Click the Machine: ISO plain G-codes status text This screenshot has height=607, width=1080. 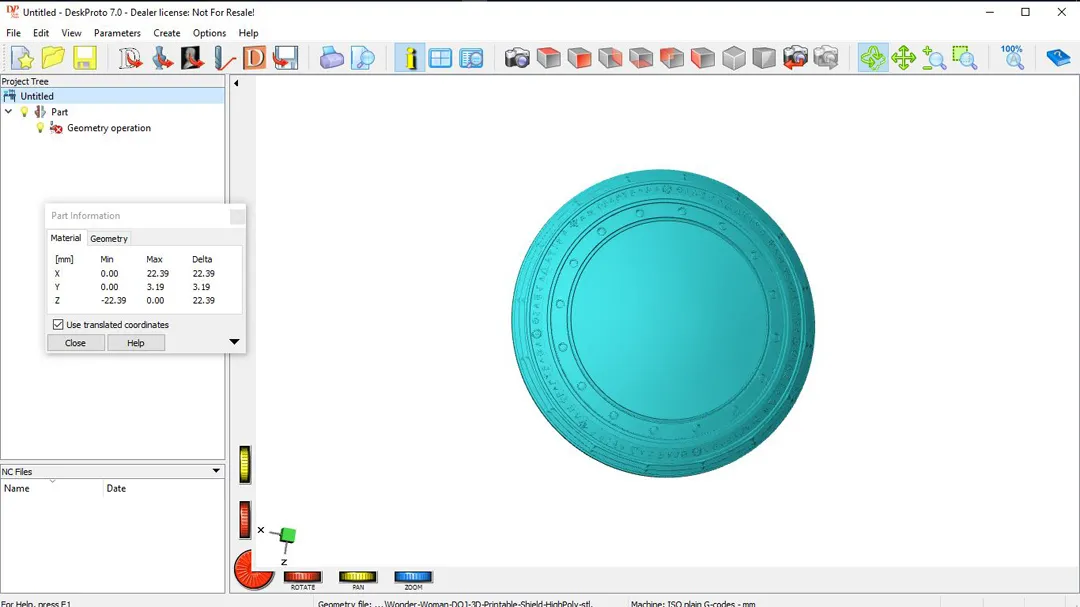(x=692, y=604)
